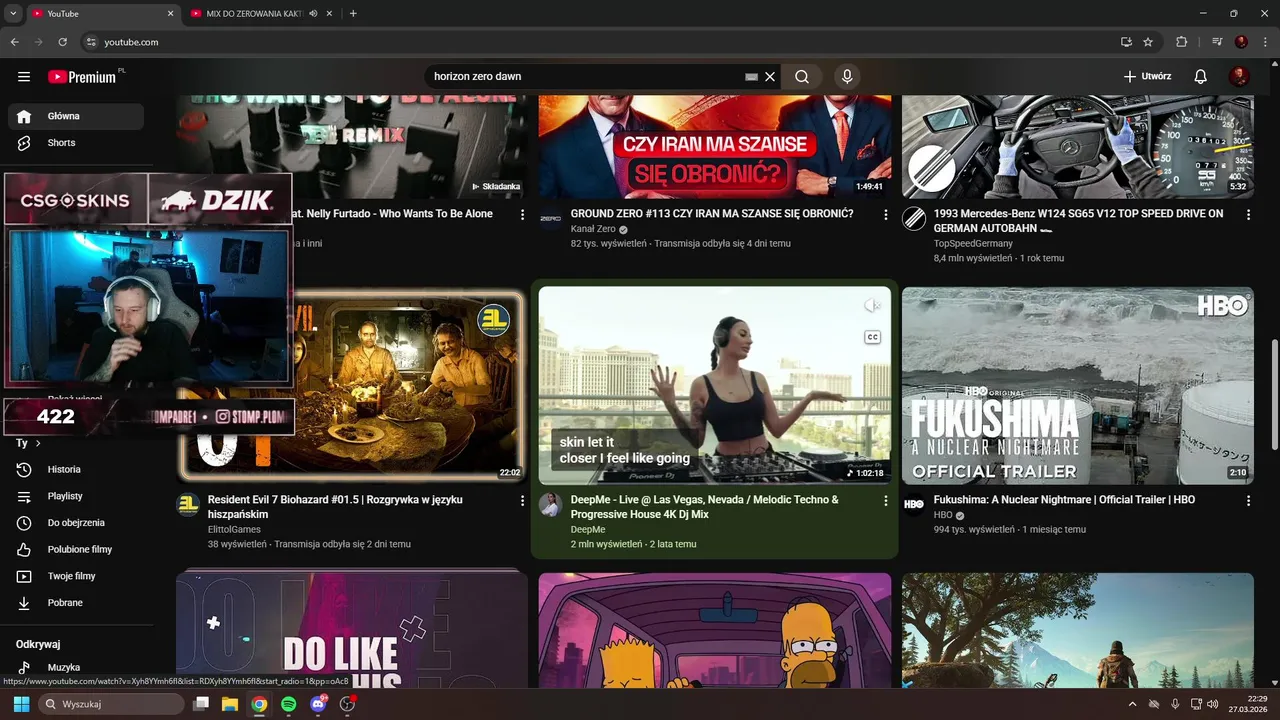Open account avatar menu
The width and height of the screenshot is (1280, 720).
(1240, 77)
